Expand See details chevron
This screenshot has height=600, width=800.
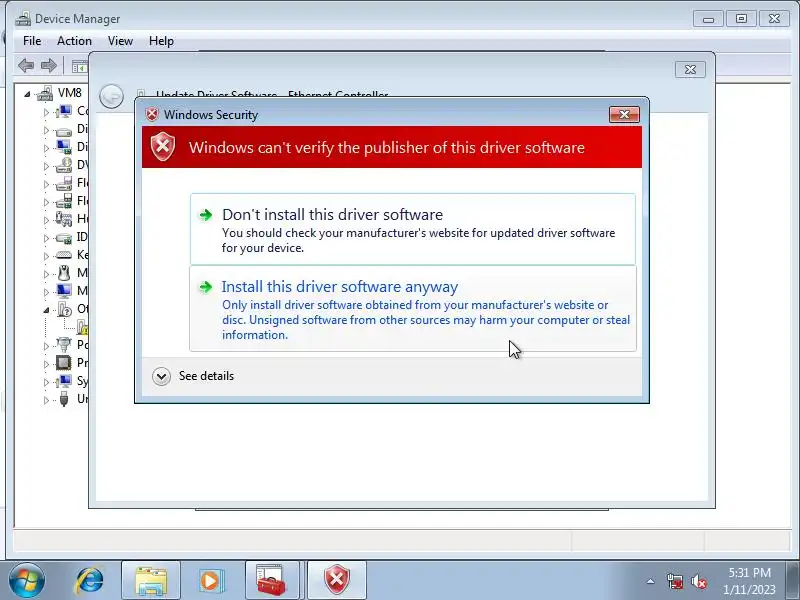(161, 377)
